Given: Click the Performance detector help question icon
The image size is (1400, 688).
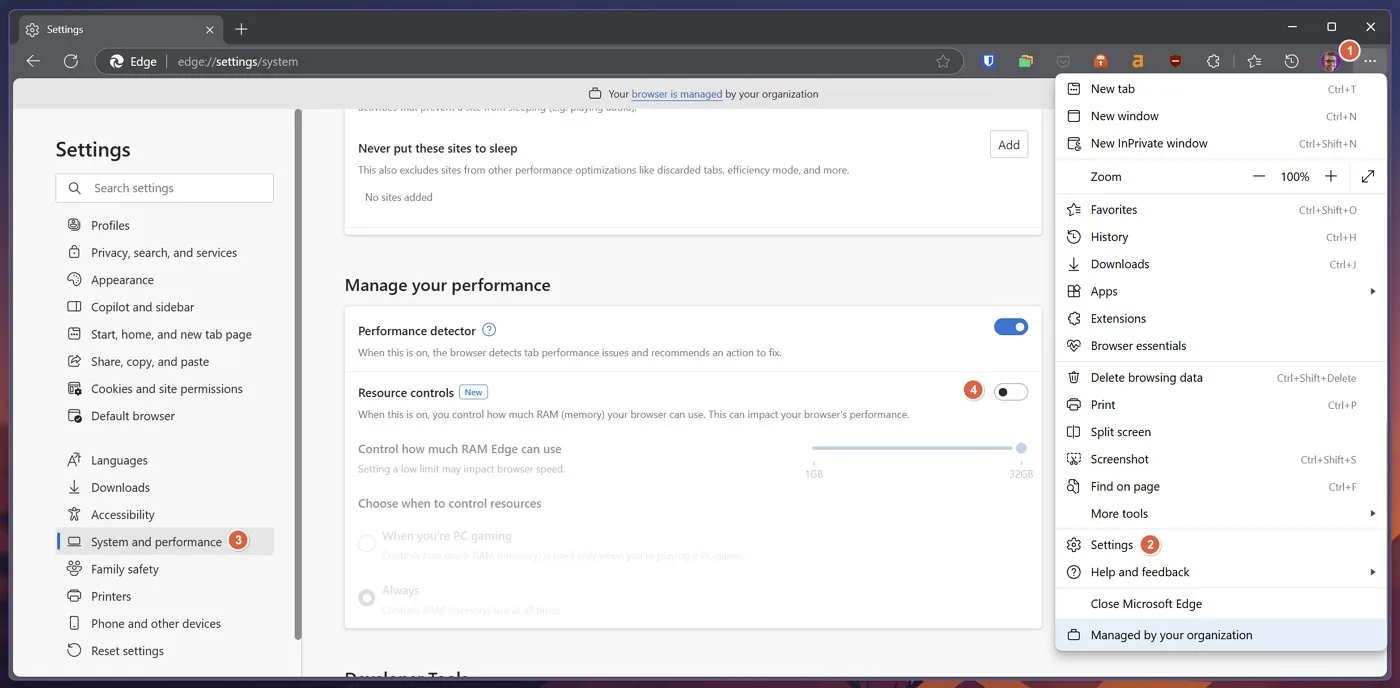Looking at the screenshot, I should 489,330.
